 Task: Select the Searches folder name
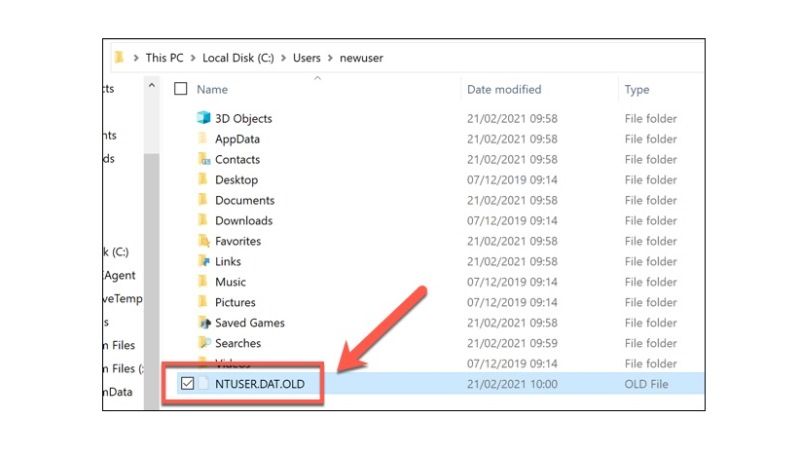(238, 343)
